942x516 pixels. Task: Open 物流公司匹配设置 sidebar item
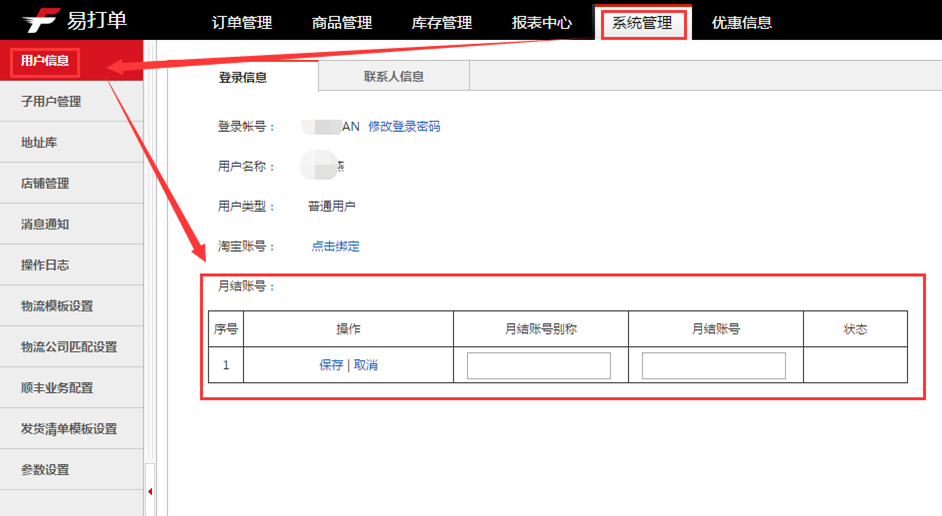pyautogui.click(x=69, y=347)
